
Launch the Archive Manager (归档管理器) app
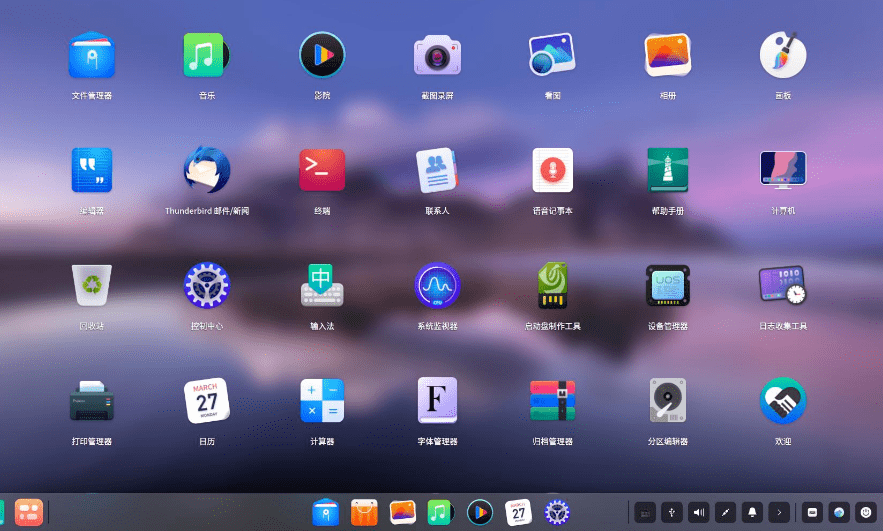(552, 401)
